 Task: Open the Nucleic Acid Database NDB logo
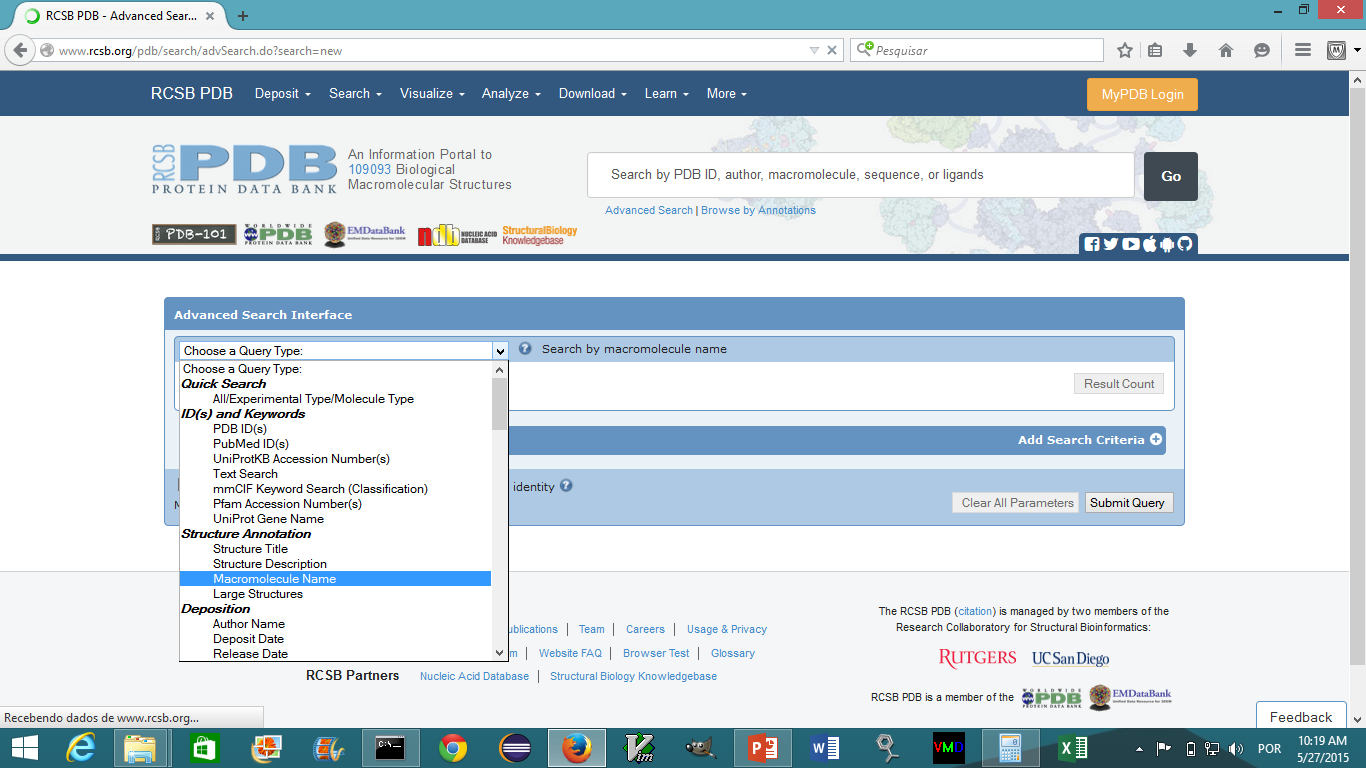coord(455,236)
